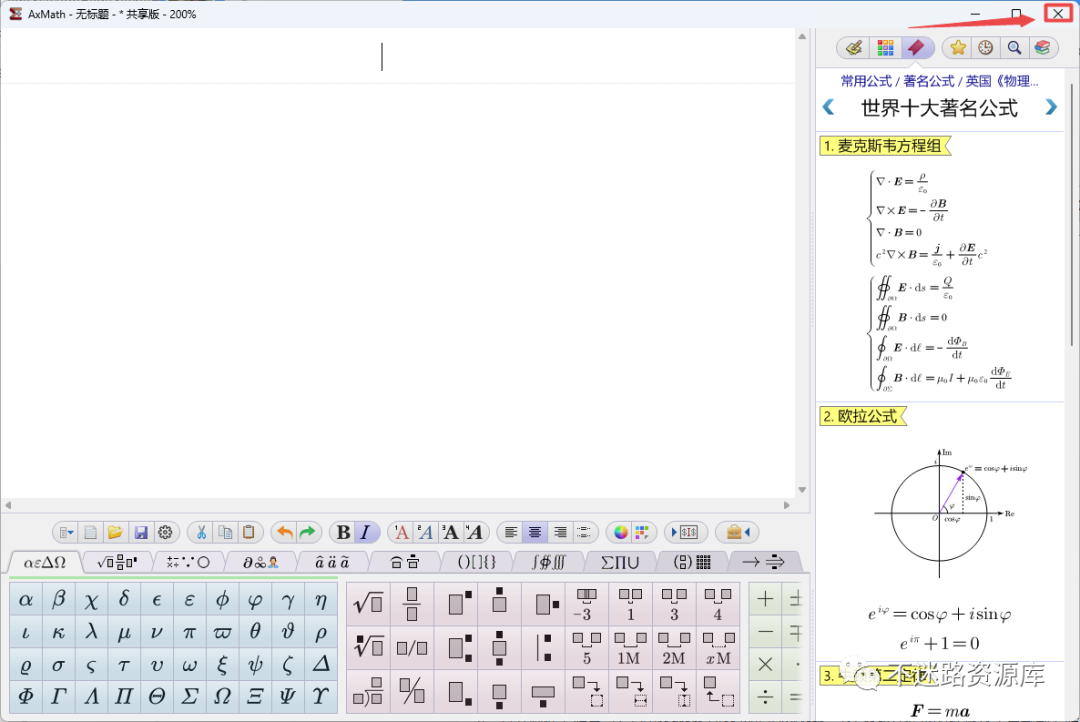Align formula right

click(x=560, y=532)
